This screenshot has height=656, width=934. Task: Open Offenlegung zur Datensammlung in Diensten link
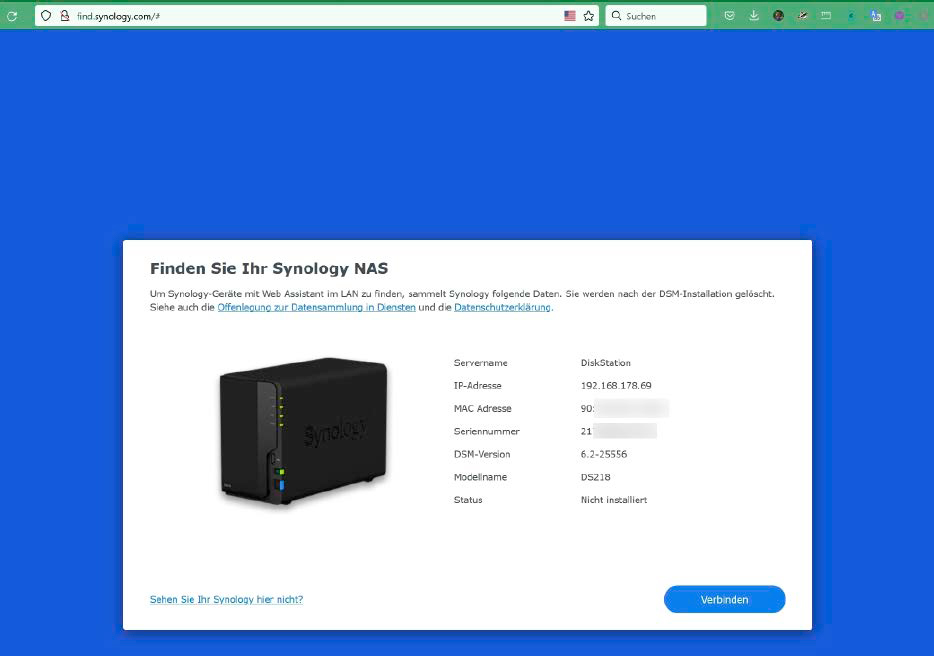click(316, 307)
